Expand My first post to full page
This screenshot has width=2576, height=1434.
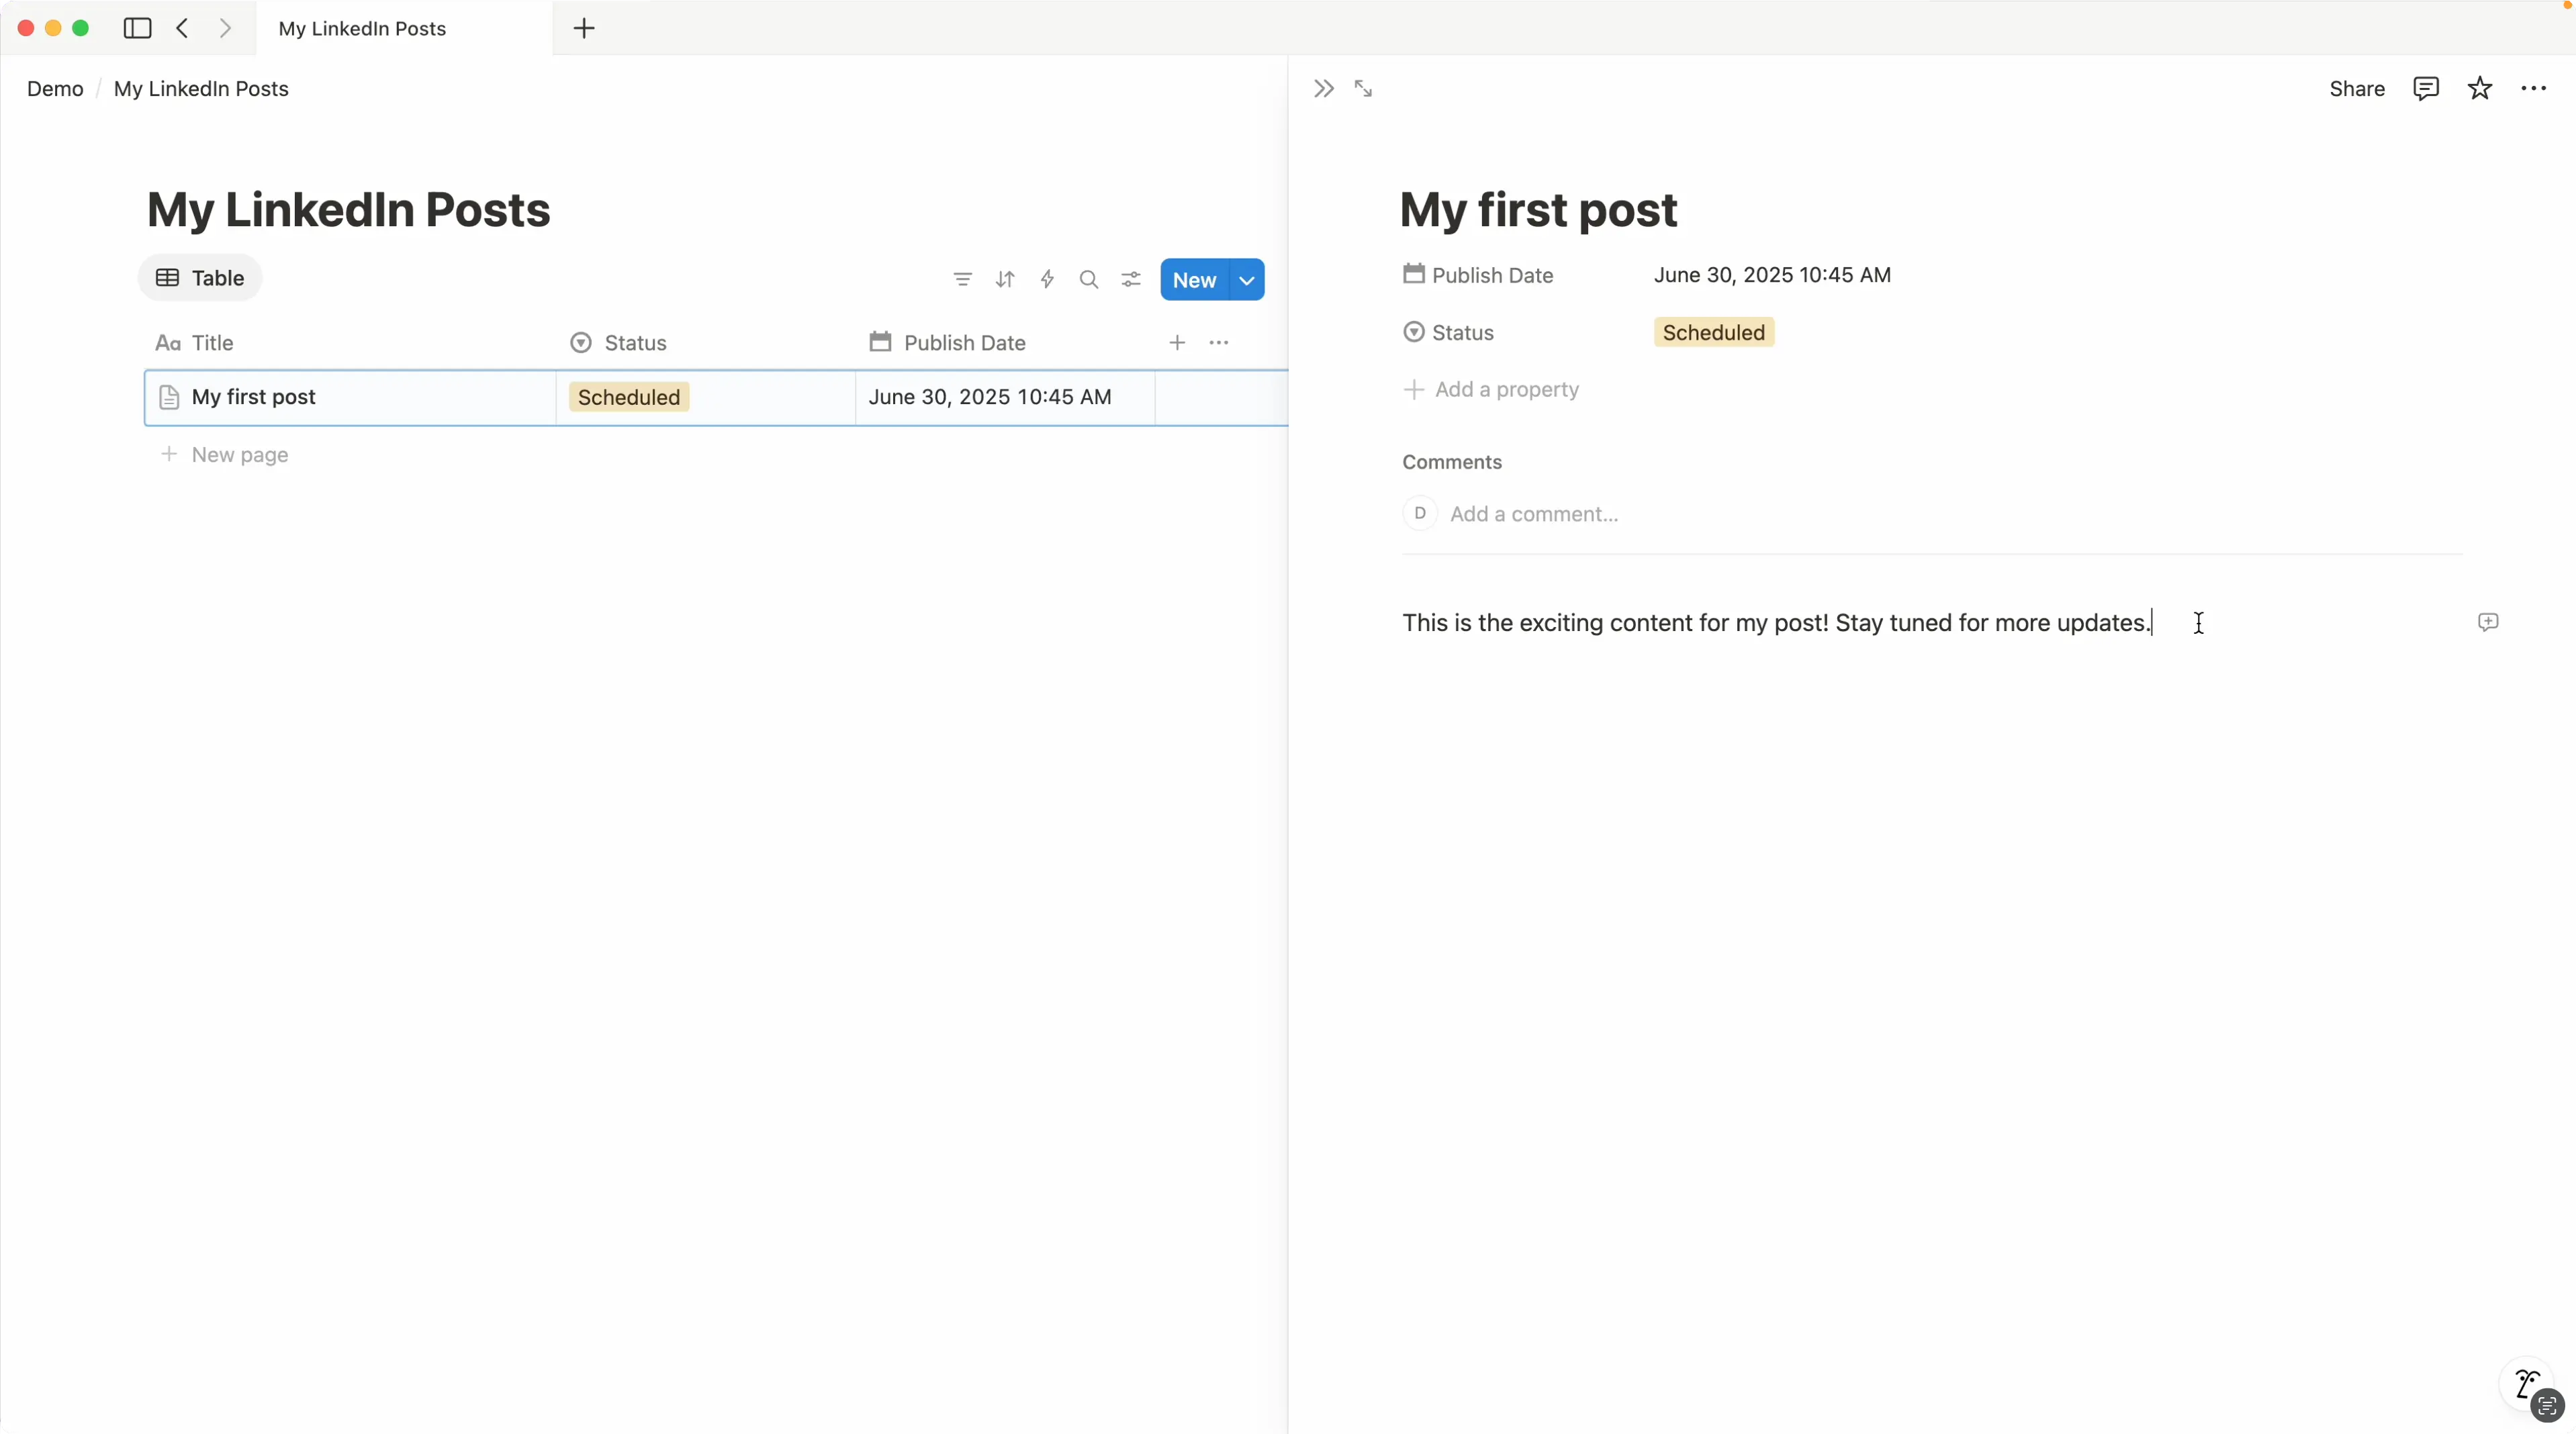coord(1364,88)
